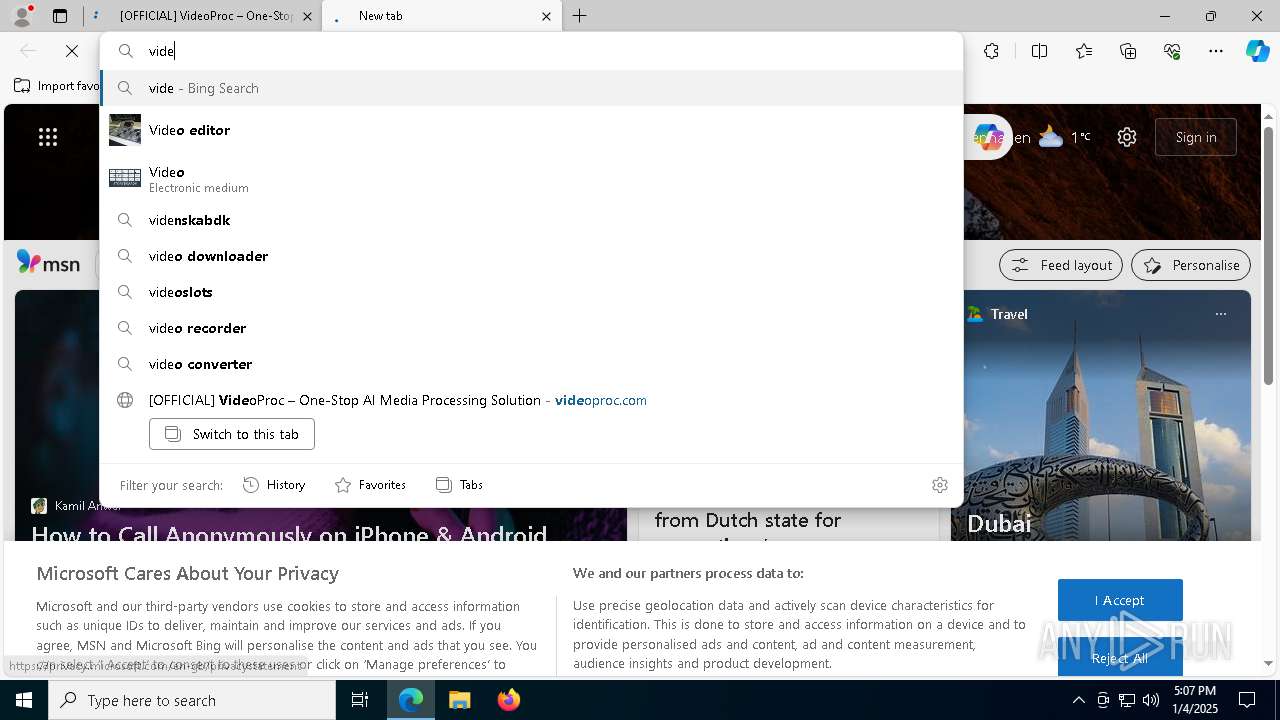Launch Edge from the taskbar
Image resolution: width=1280 pixels, height=720 pixels.
click(x=411, y=700)
